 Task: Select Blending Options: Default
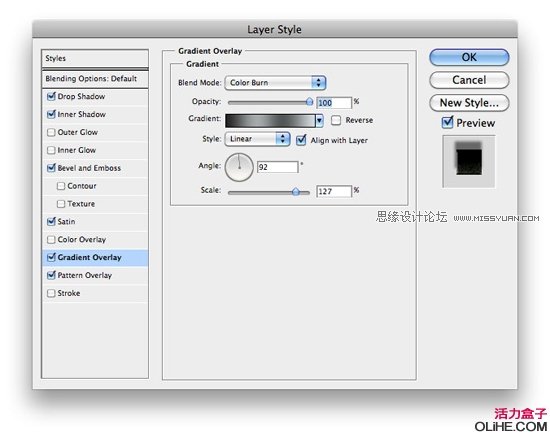tap(95, 79)
